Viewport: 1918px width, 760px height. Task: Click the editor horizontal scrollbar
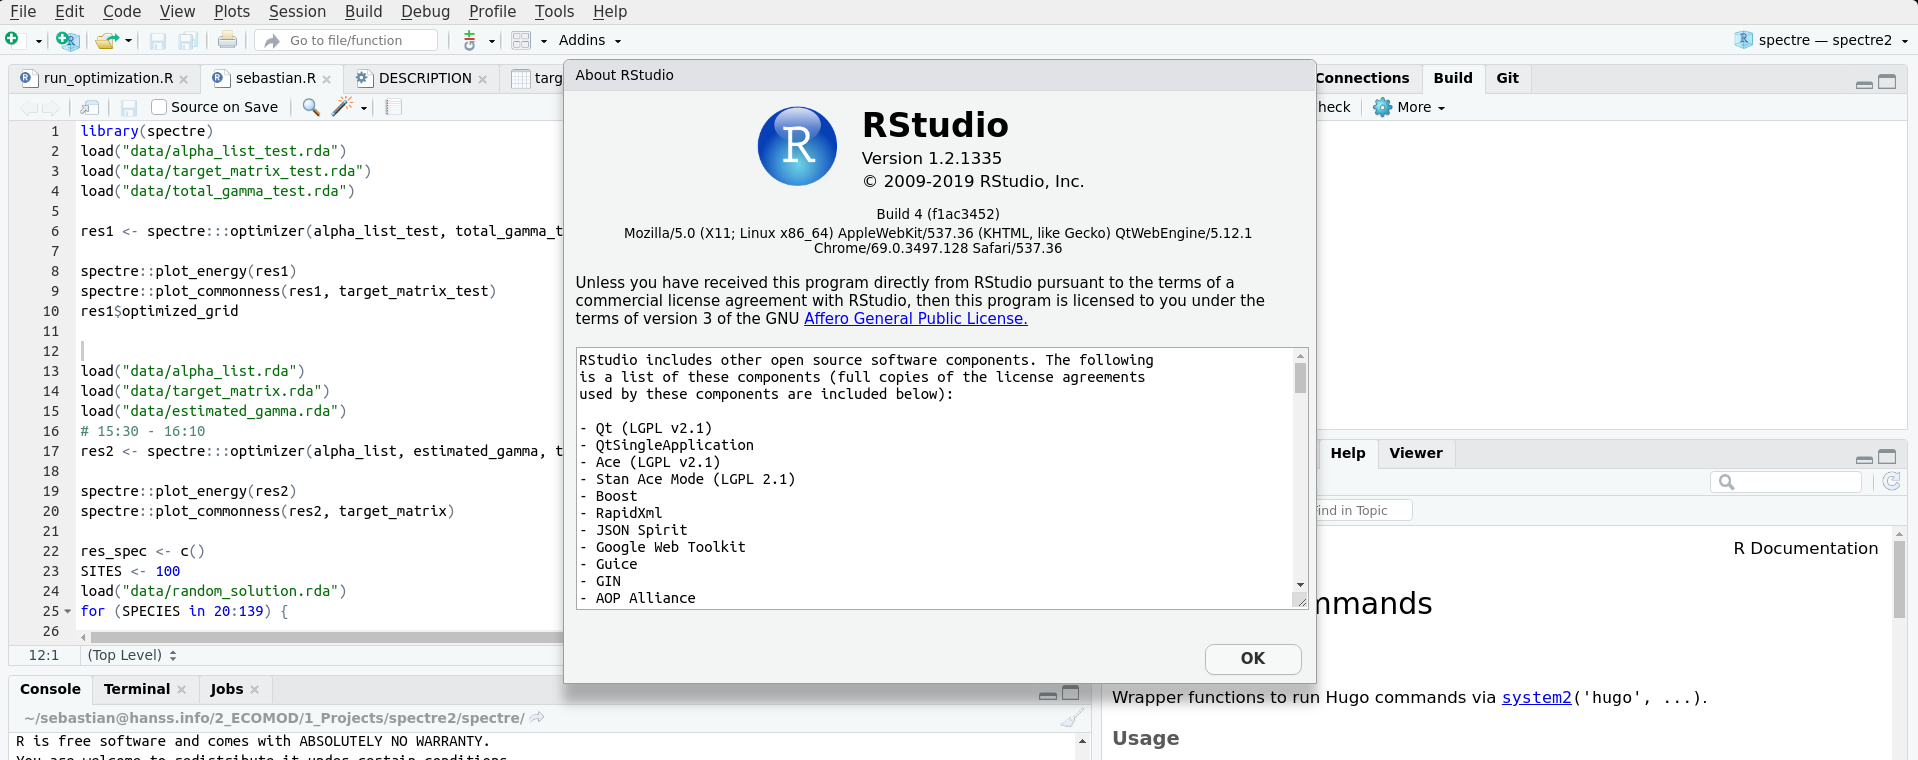pos(327,637)
